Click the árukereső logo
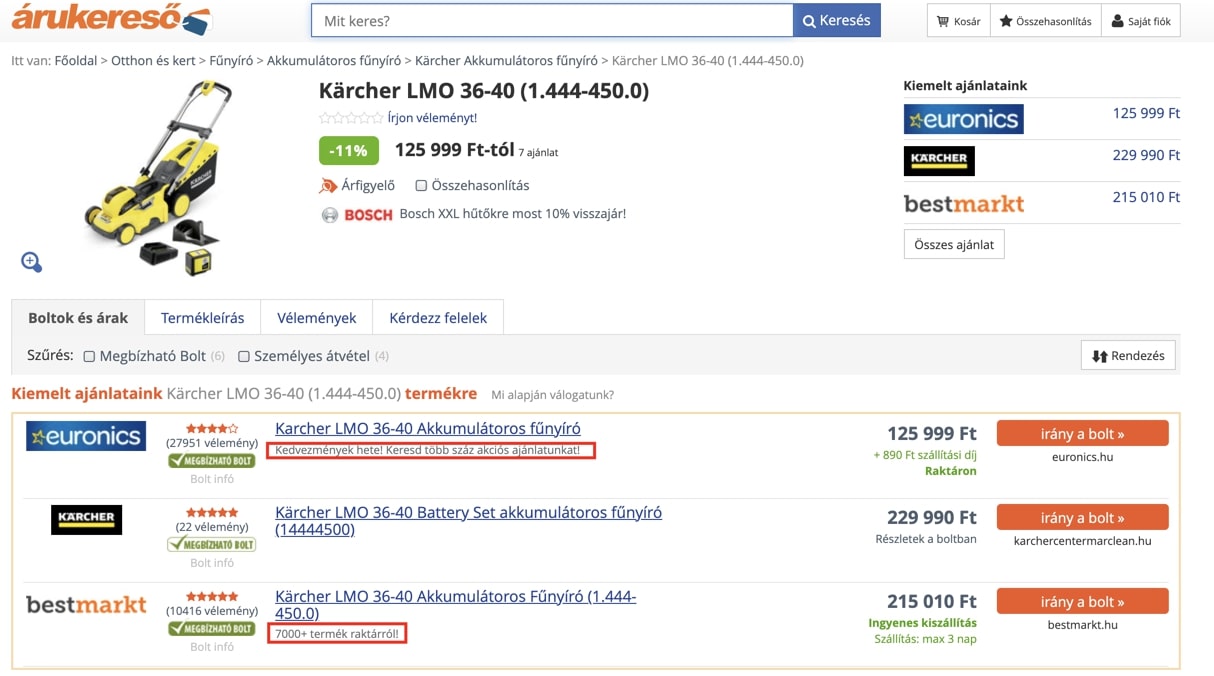 pyautogui.click(x=111, y=19)
